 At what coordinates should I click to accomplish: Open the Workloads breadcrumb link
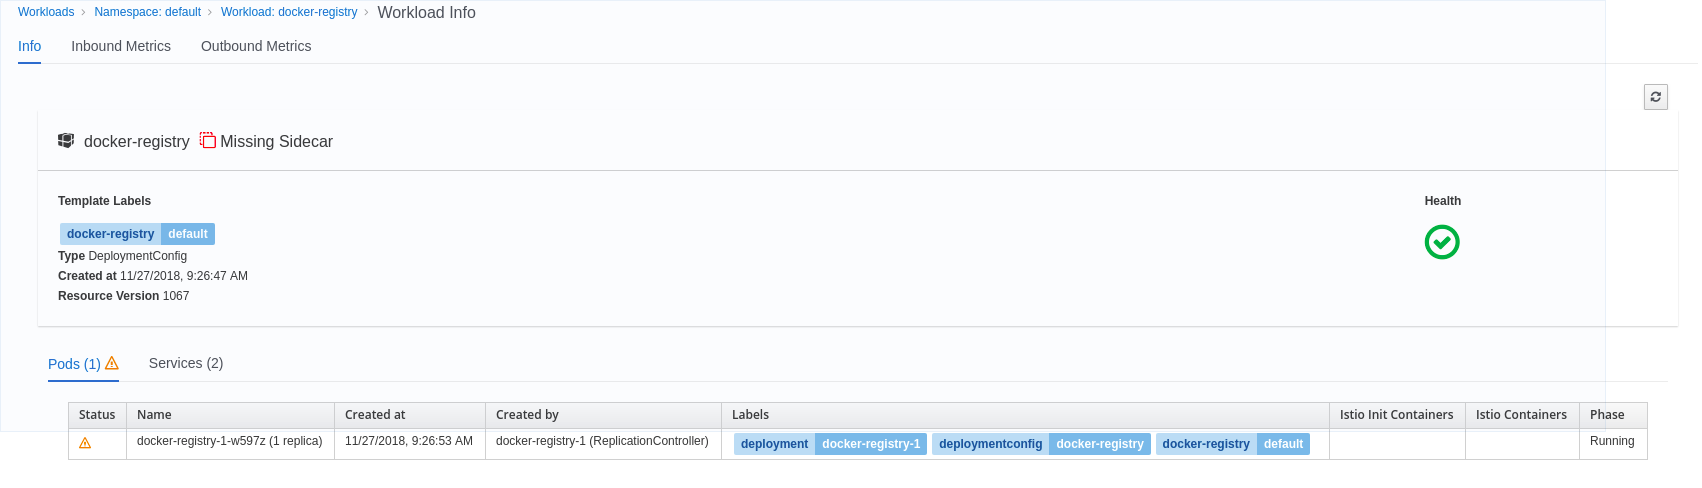[46, 12]
